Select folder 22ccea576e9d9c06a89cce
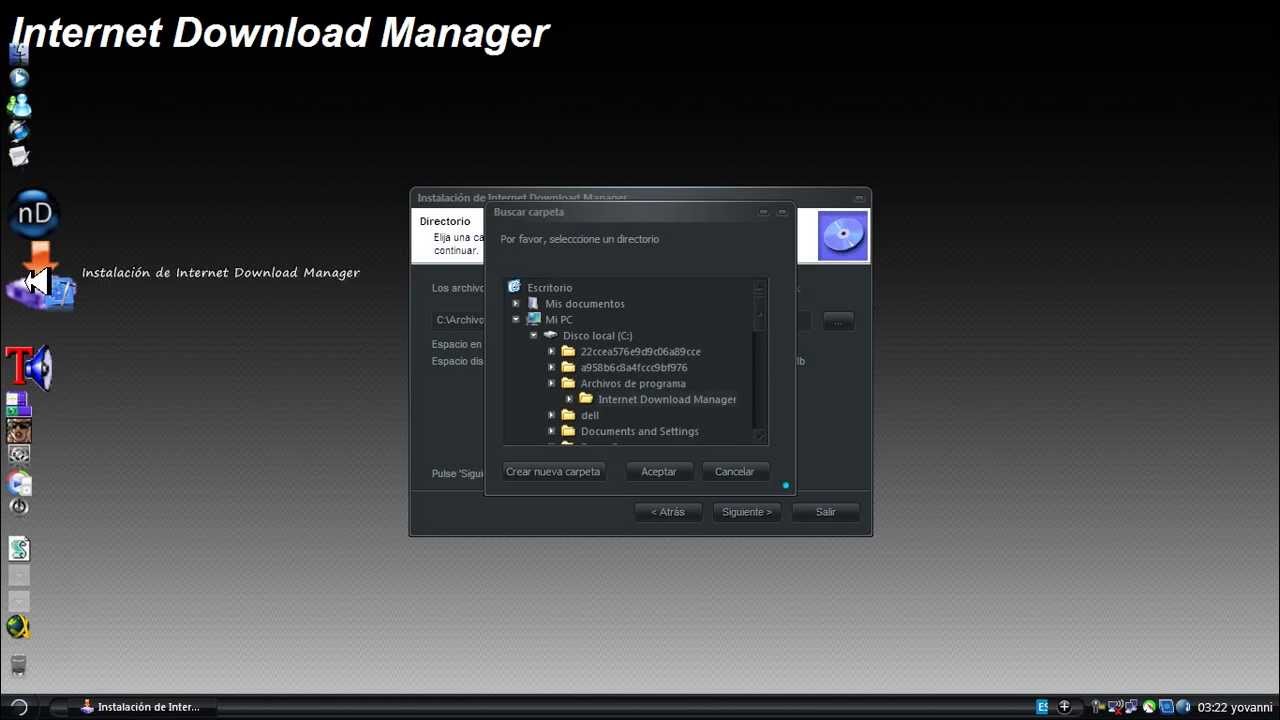The image size is (1280, 720). click(x=640, y=352)
